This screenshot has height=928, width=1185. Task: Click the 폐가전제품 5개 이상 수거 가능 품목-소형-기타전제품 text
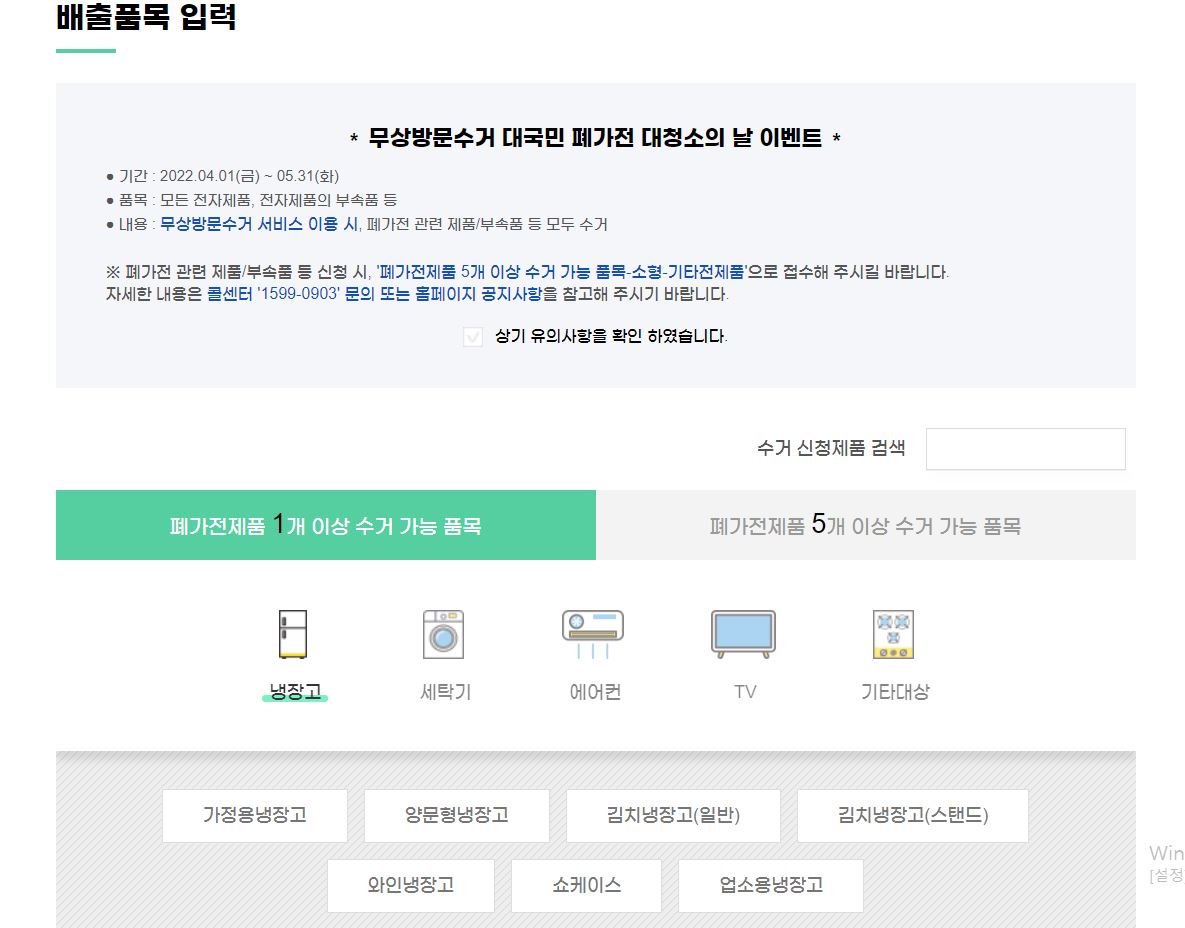click(x=561, y=272)
